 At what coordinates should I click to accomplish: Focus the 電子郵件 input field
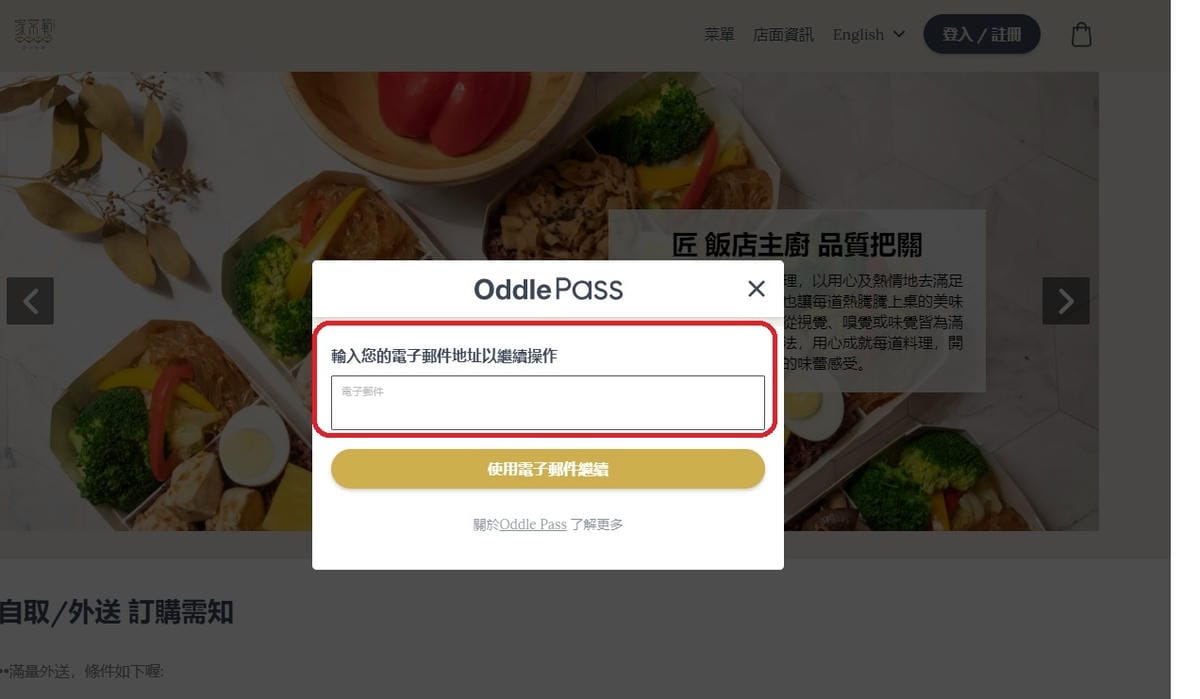(548, 403)
